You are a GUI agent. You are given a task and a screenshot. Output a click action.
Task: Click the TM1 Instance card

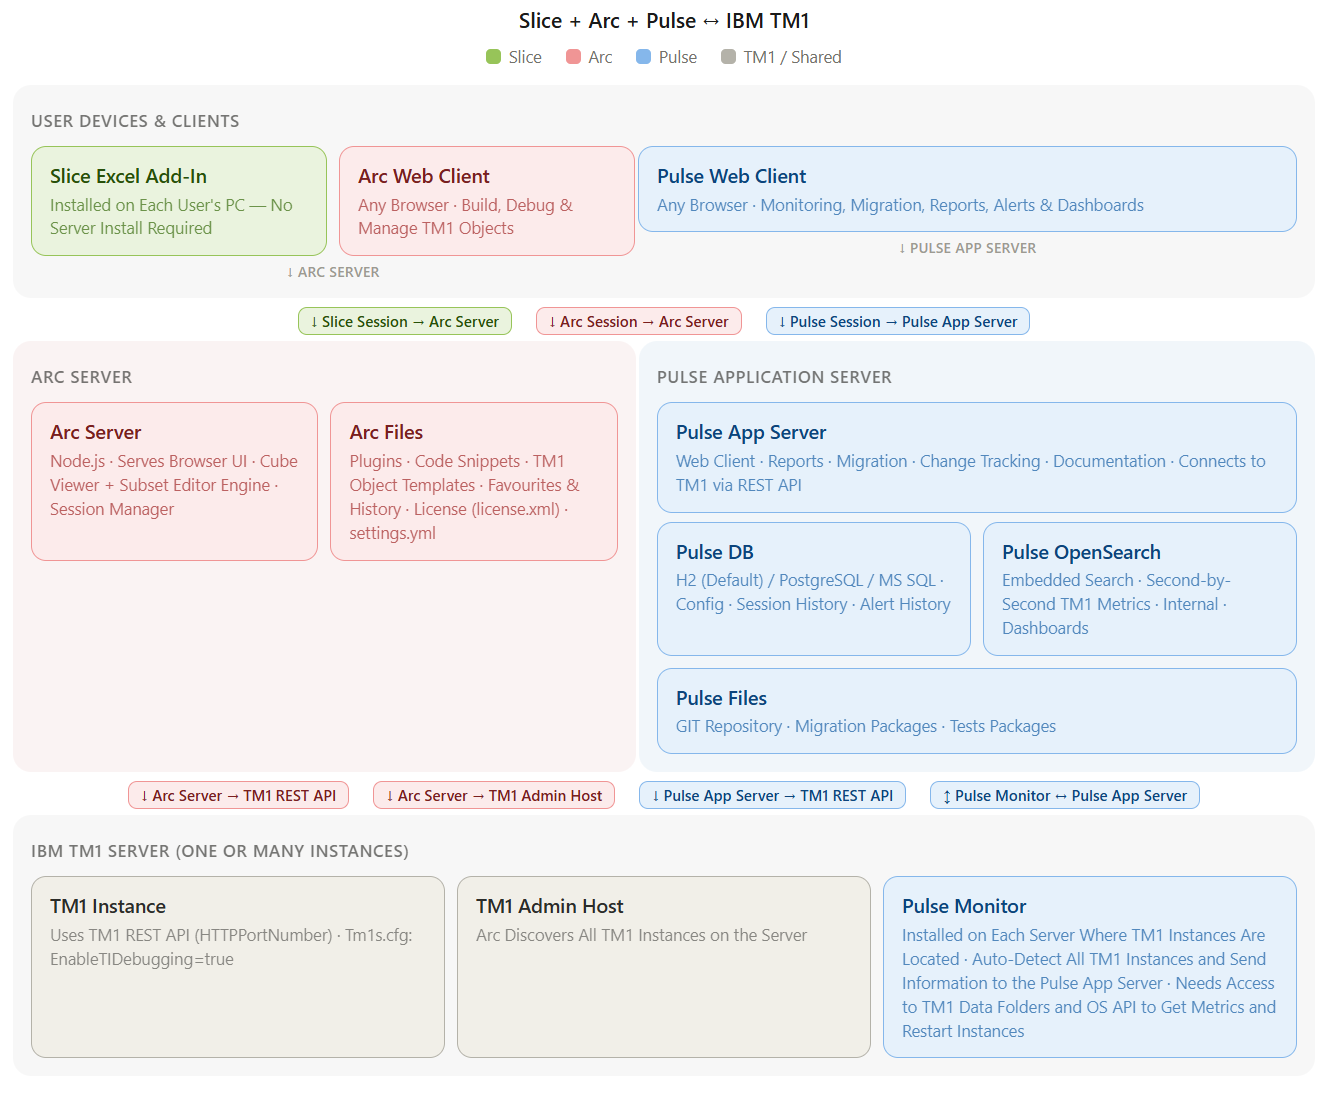pos(238,967)
